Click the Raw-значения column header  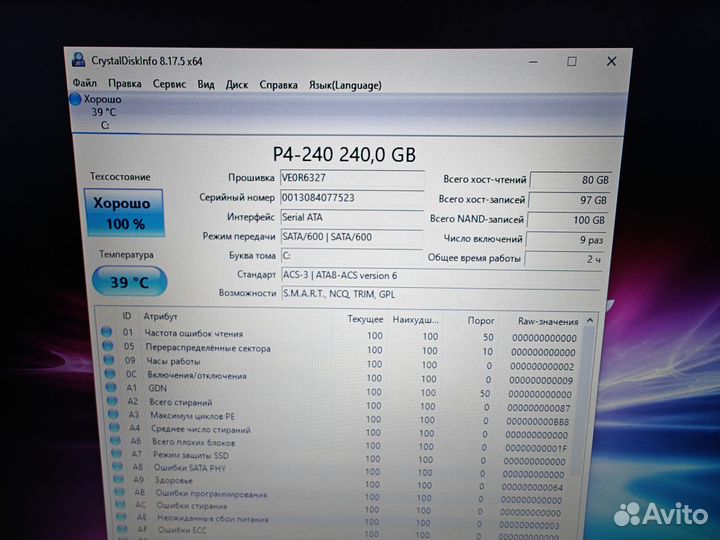click(548, 321)
